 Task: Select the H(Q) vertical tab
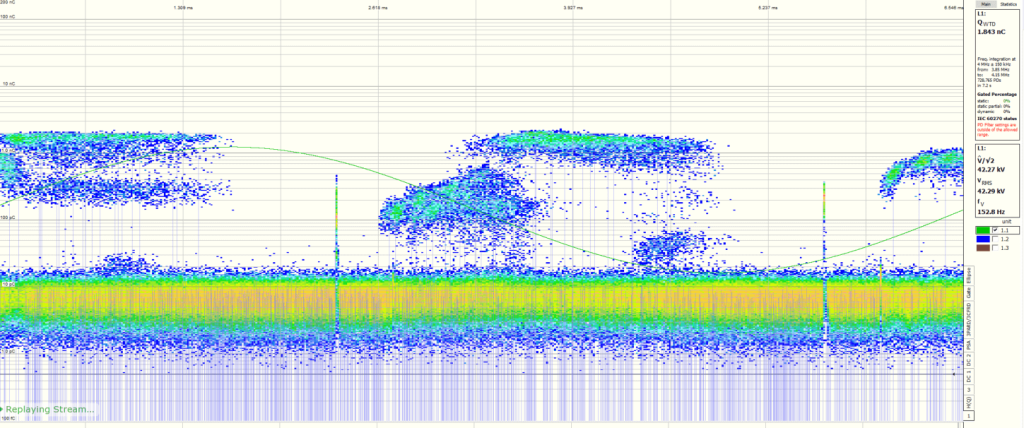click(967, 400)
